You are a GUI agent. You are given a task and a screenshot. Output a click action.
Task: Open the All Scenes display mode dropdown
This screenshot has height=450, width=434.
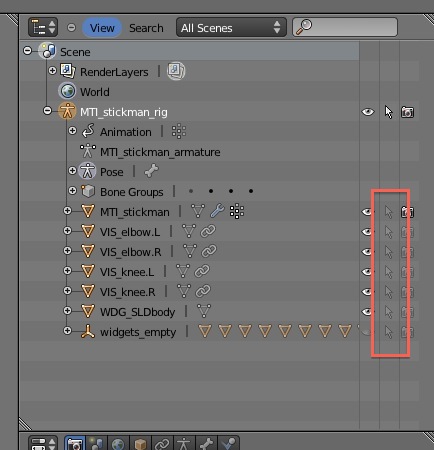tap(231, 28)
